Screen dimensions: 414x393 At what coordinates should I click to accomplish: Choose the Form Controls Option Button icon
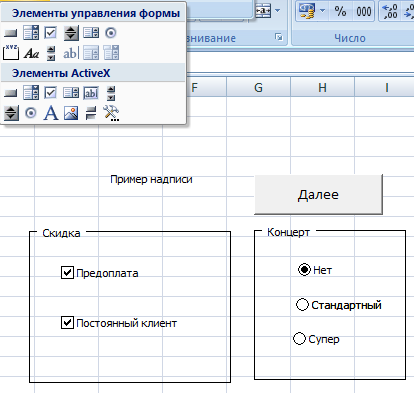111,33
